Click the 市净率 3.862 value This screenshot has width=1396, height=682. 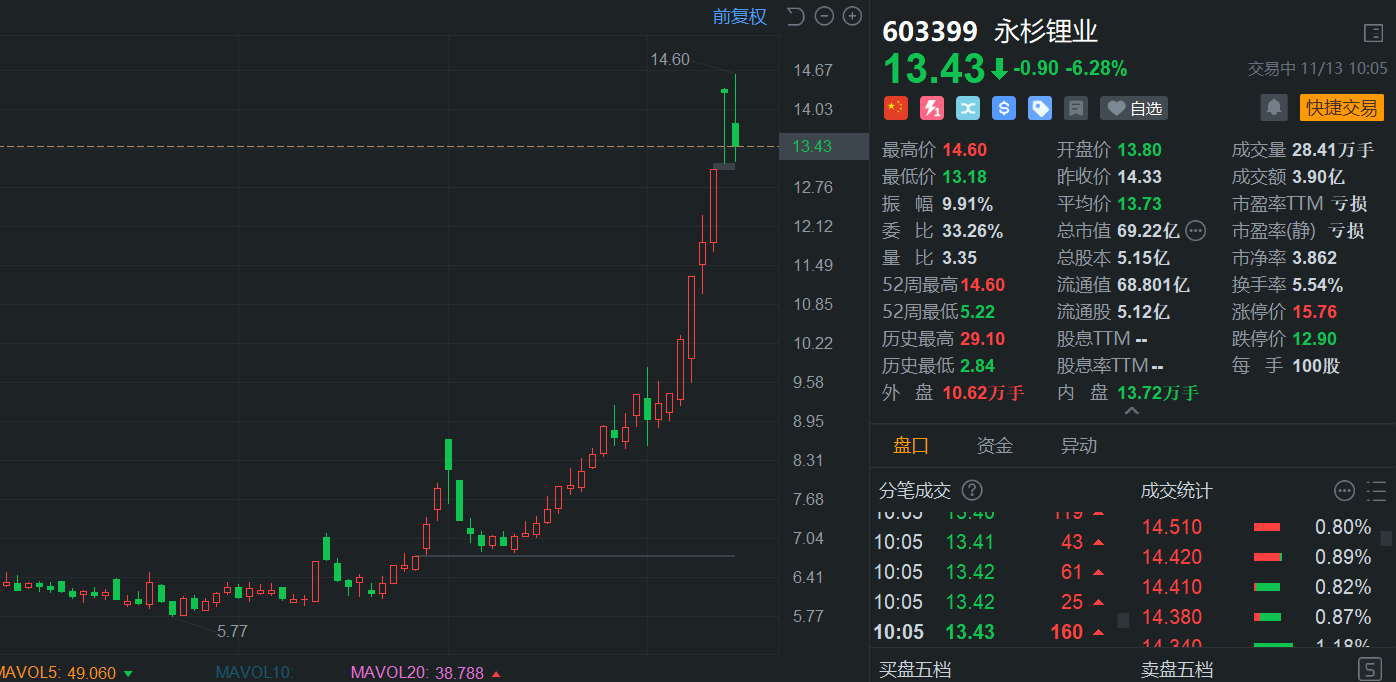coord(1314,258)
